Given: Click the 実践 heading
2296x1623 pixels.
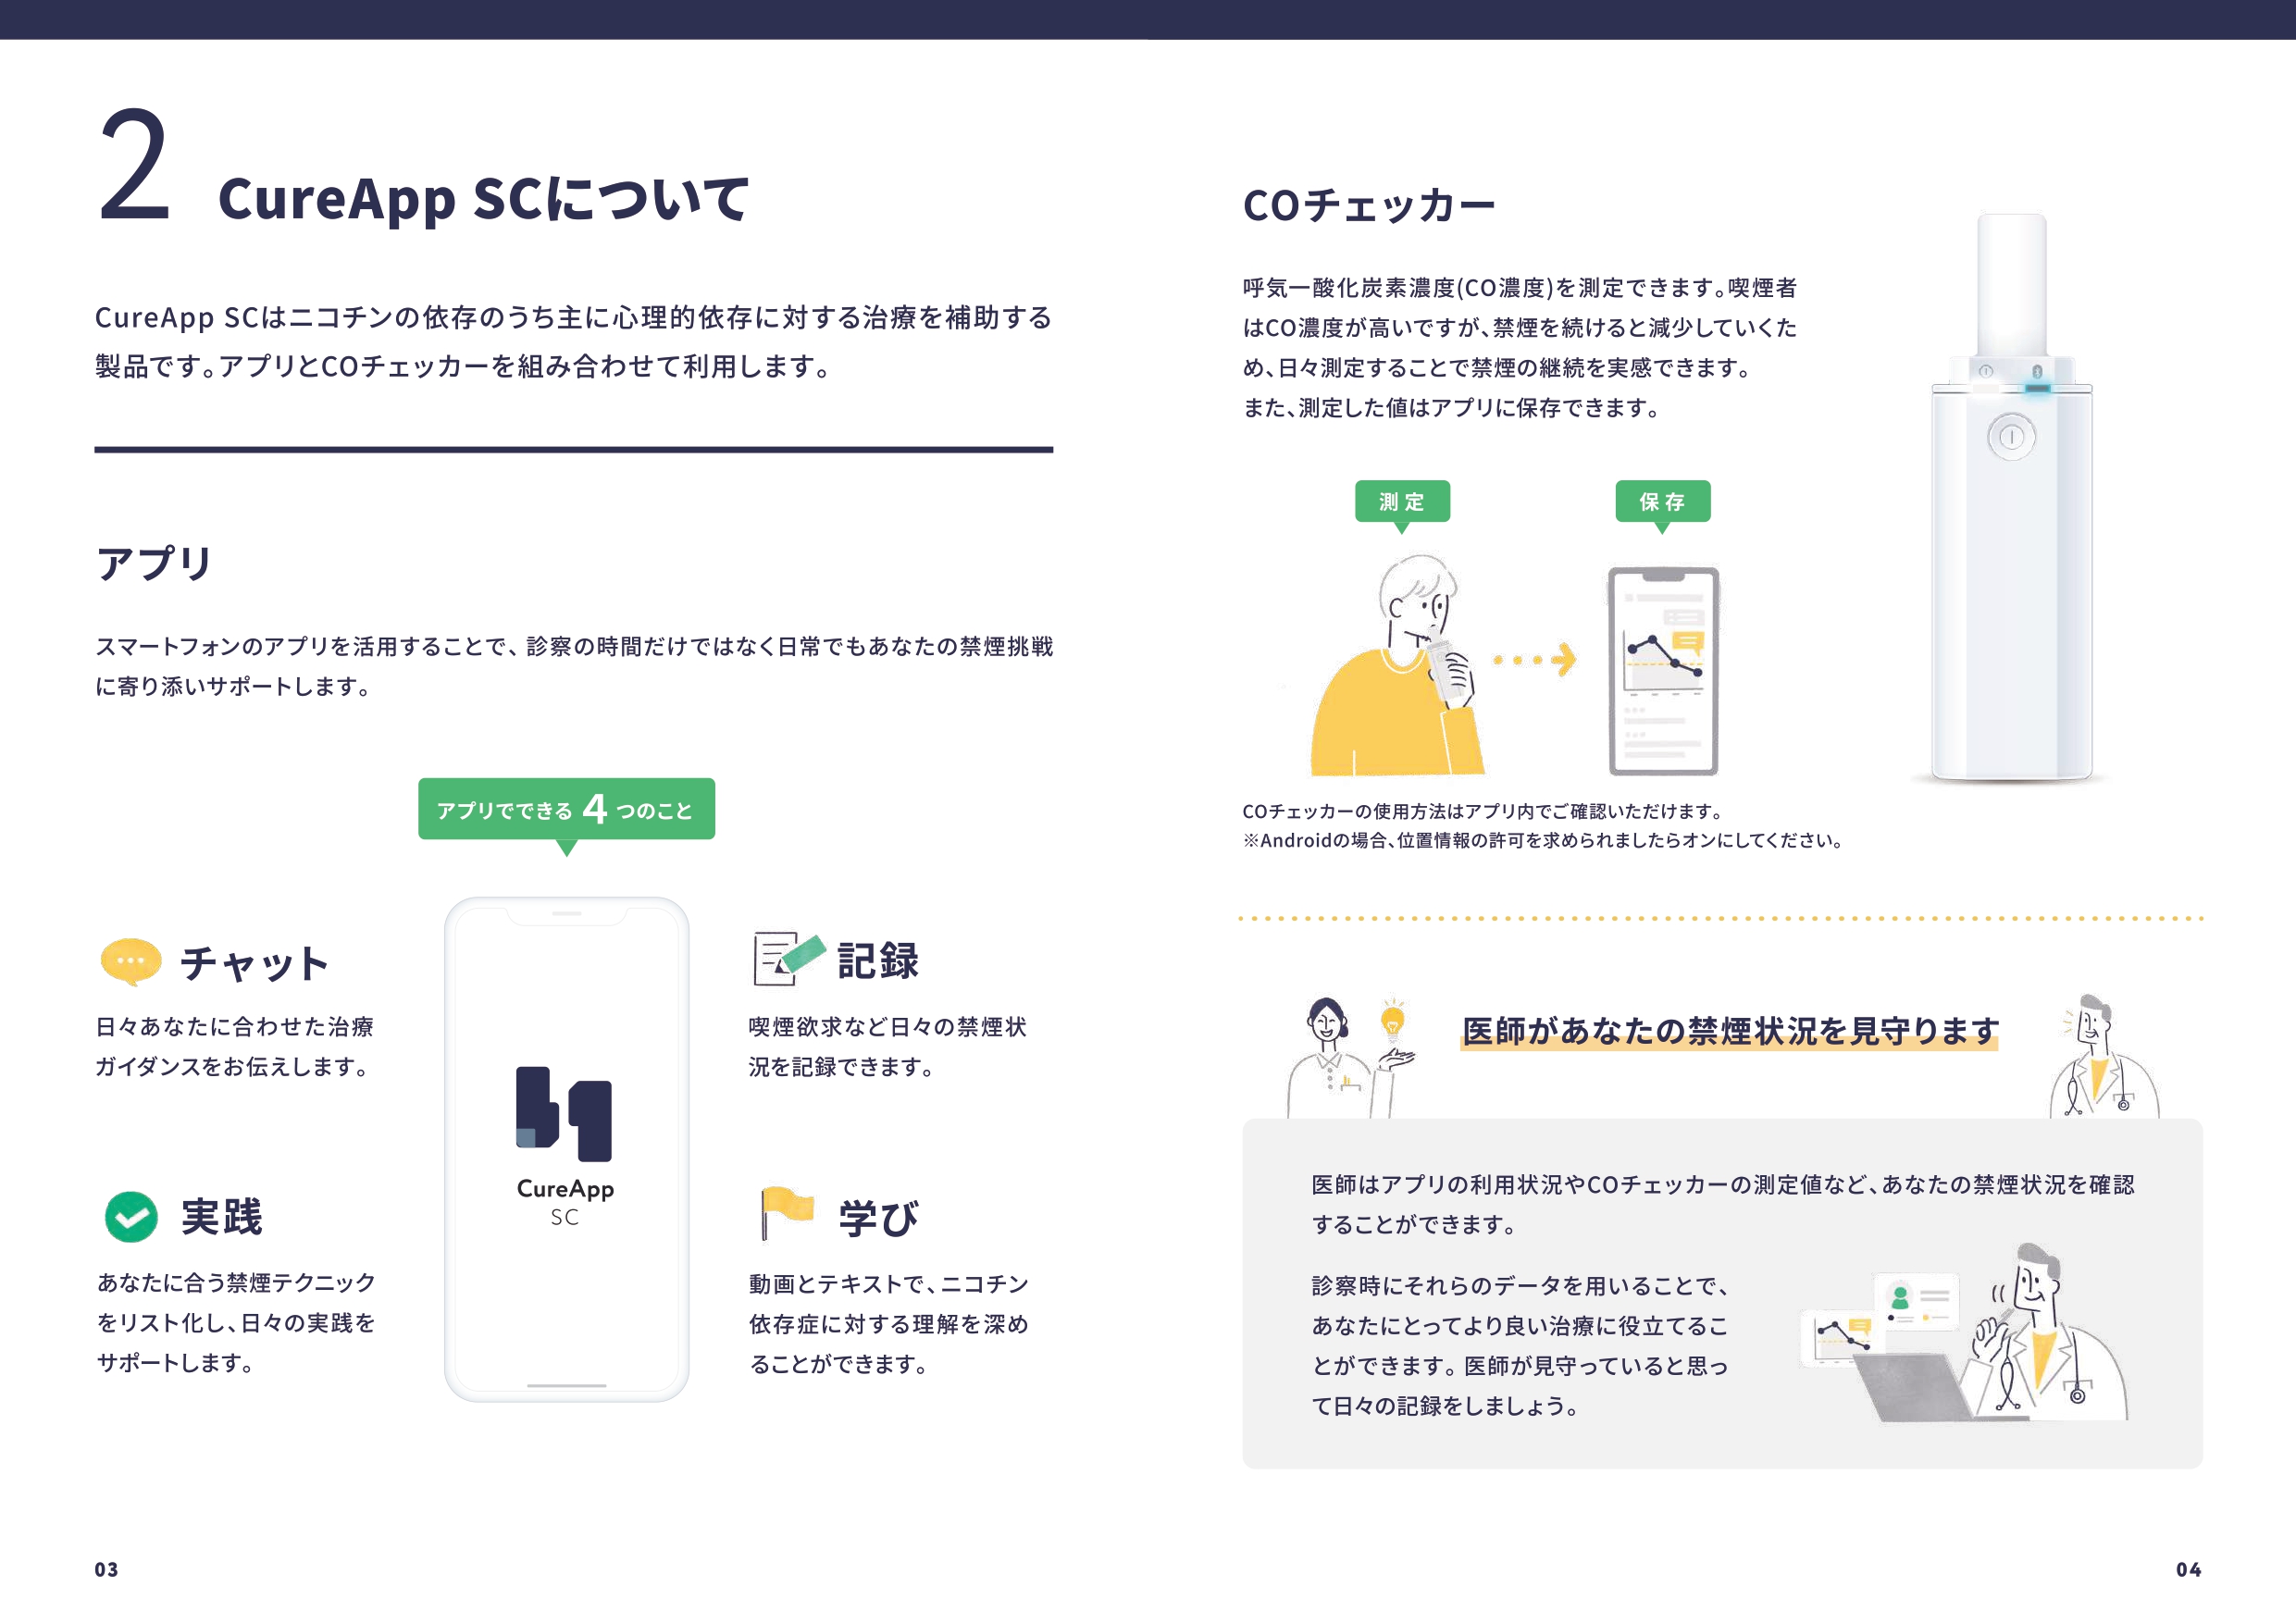Looking at the screenshot, I should pyautogui.click(x=222, y=1217).
